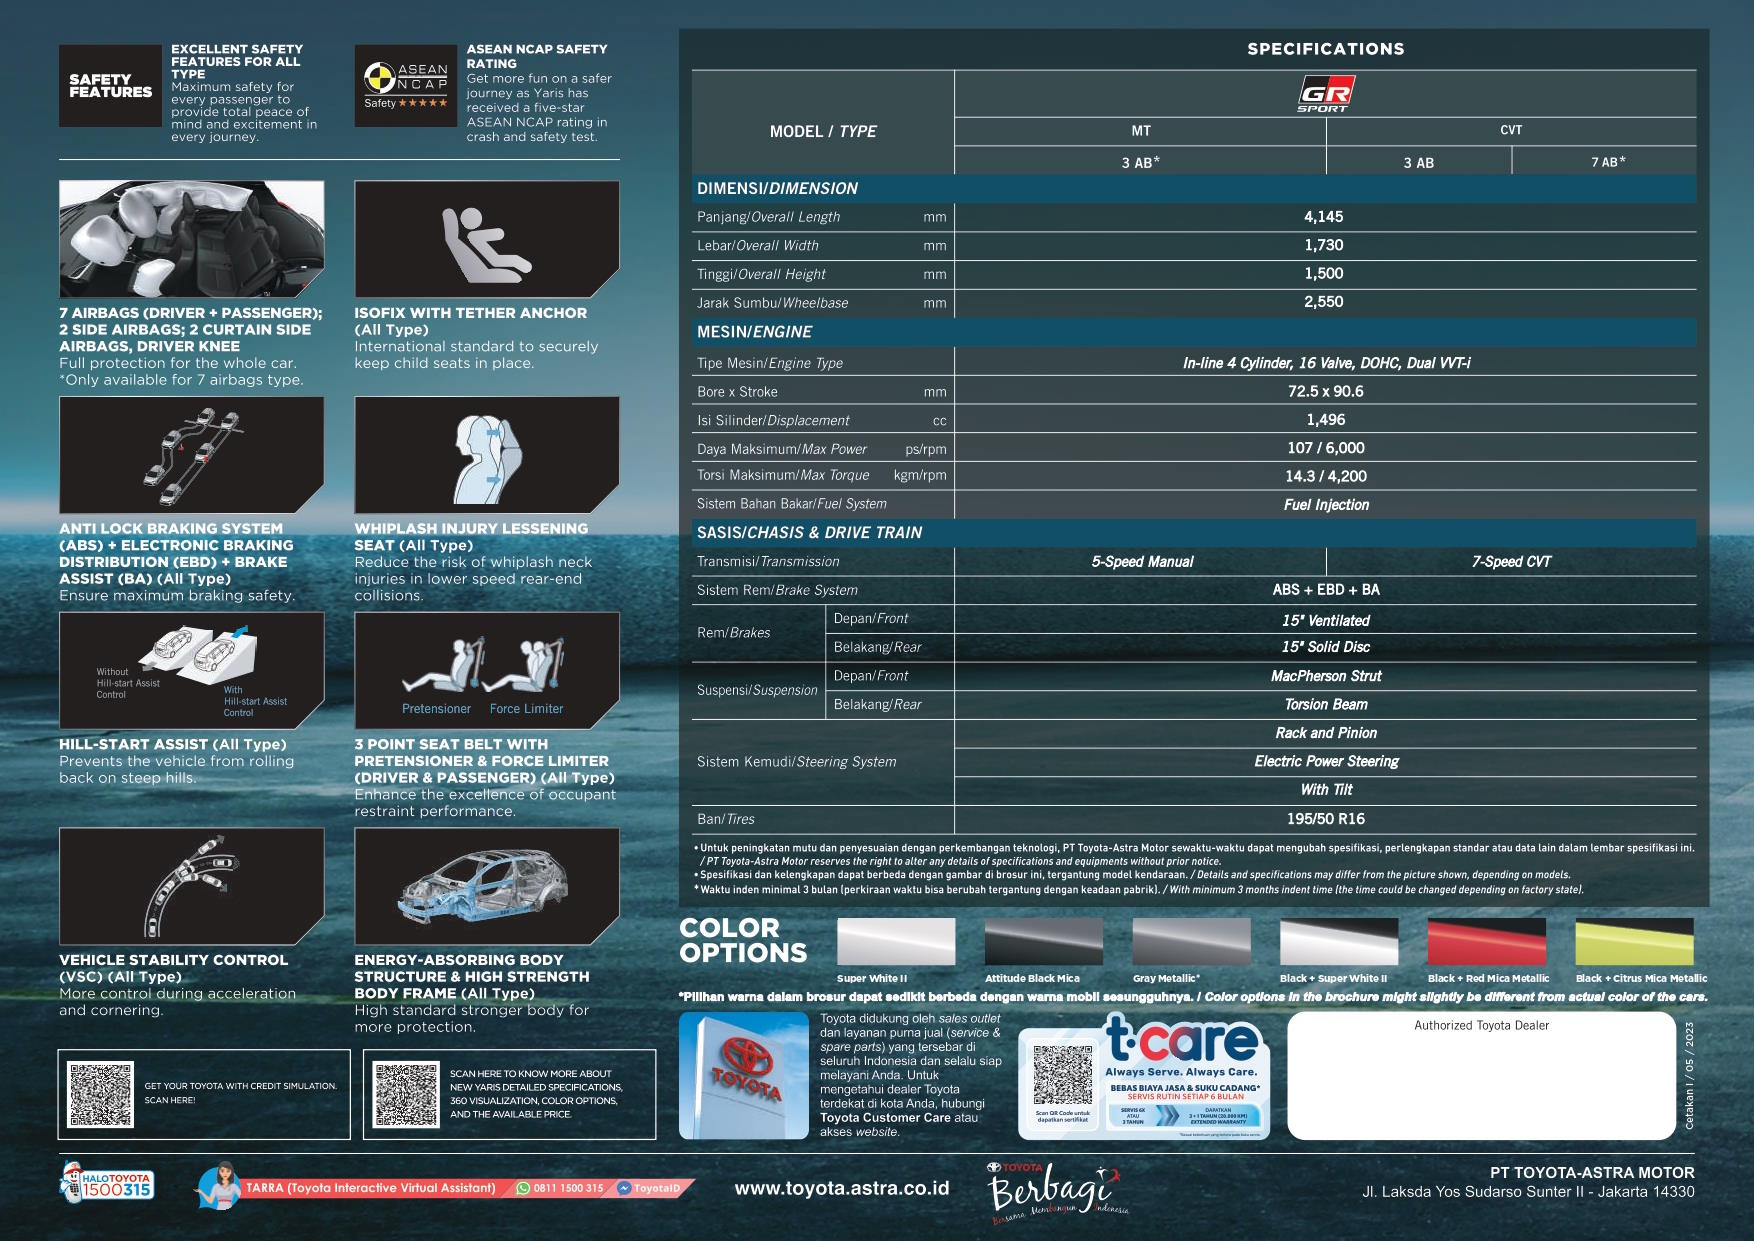Click the PT TOYOTA-ASTRA MOTOR company name
Viewport: 1754px width, 1241px height.
(1592, 1173)
